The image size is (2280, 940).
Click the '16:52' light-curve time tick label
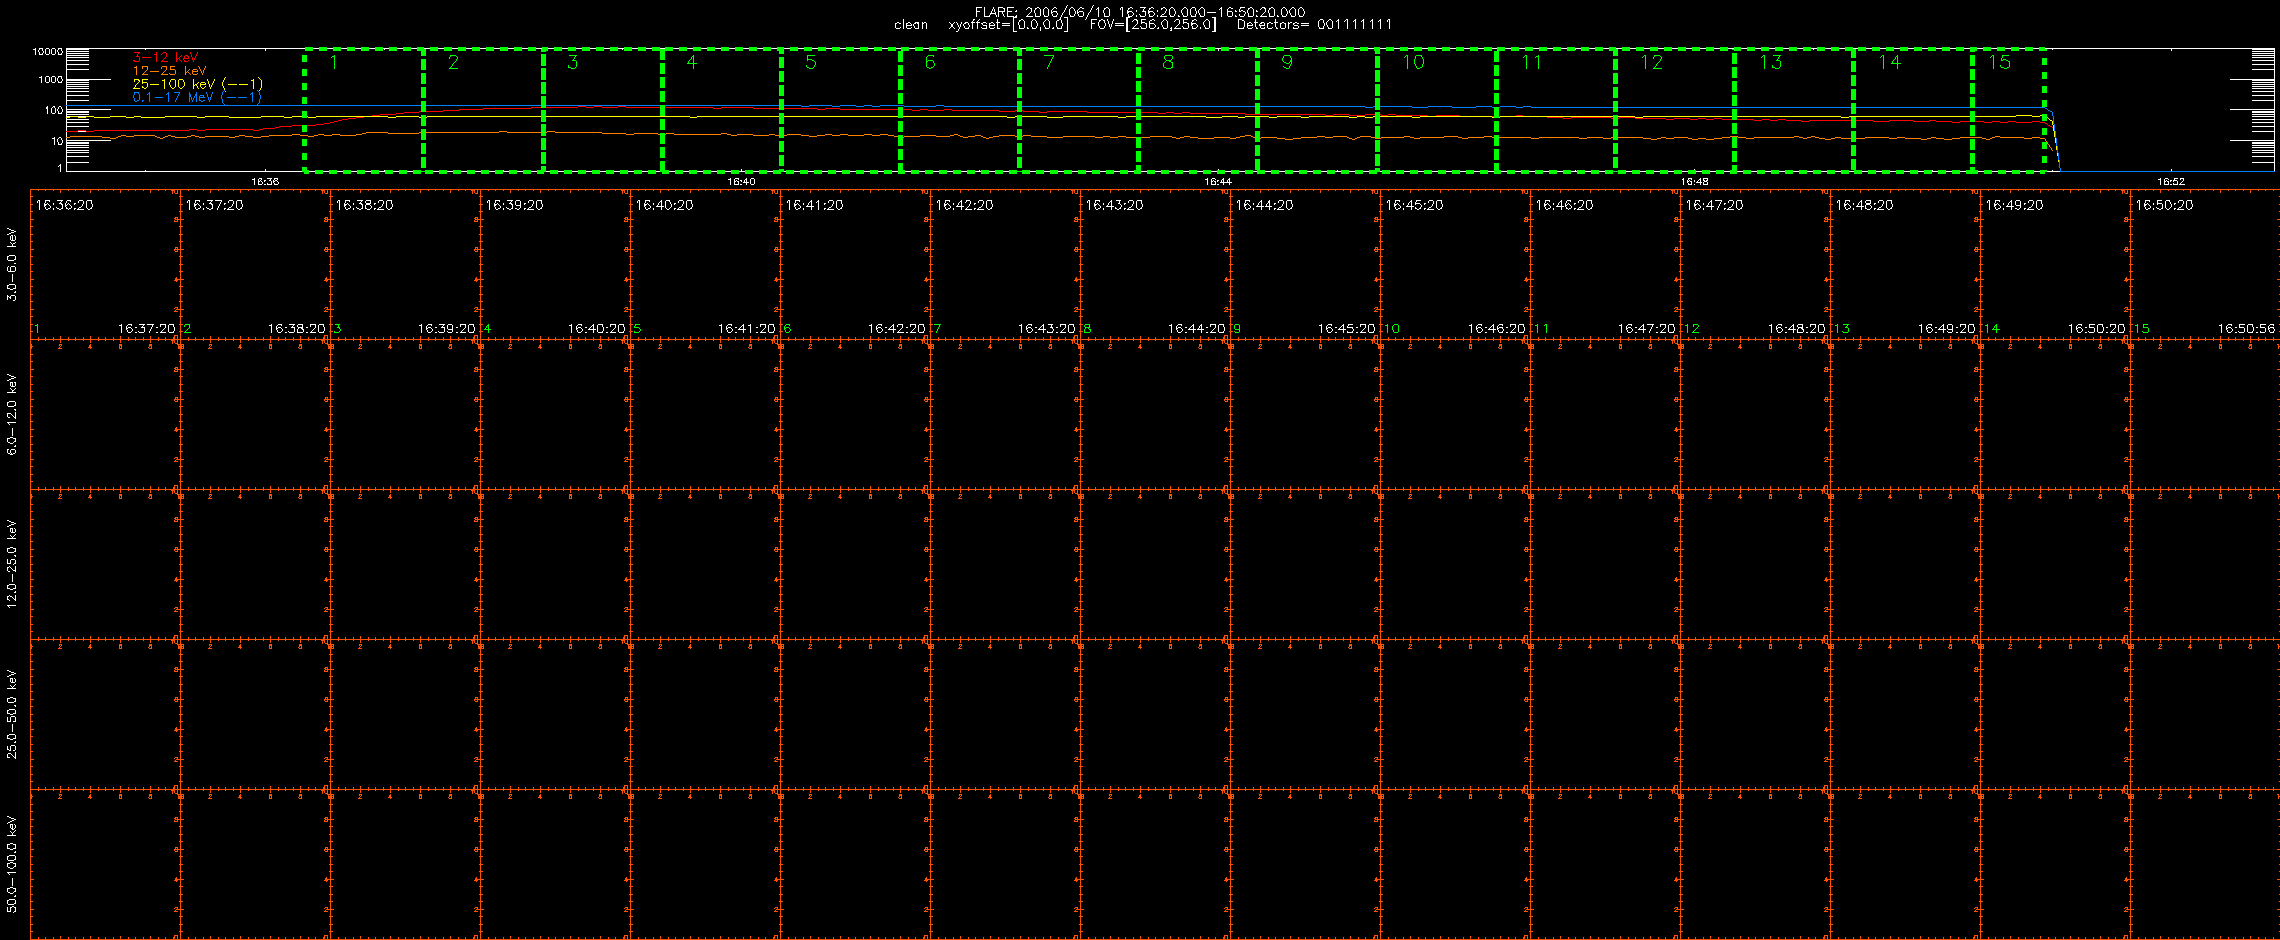2170,182
